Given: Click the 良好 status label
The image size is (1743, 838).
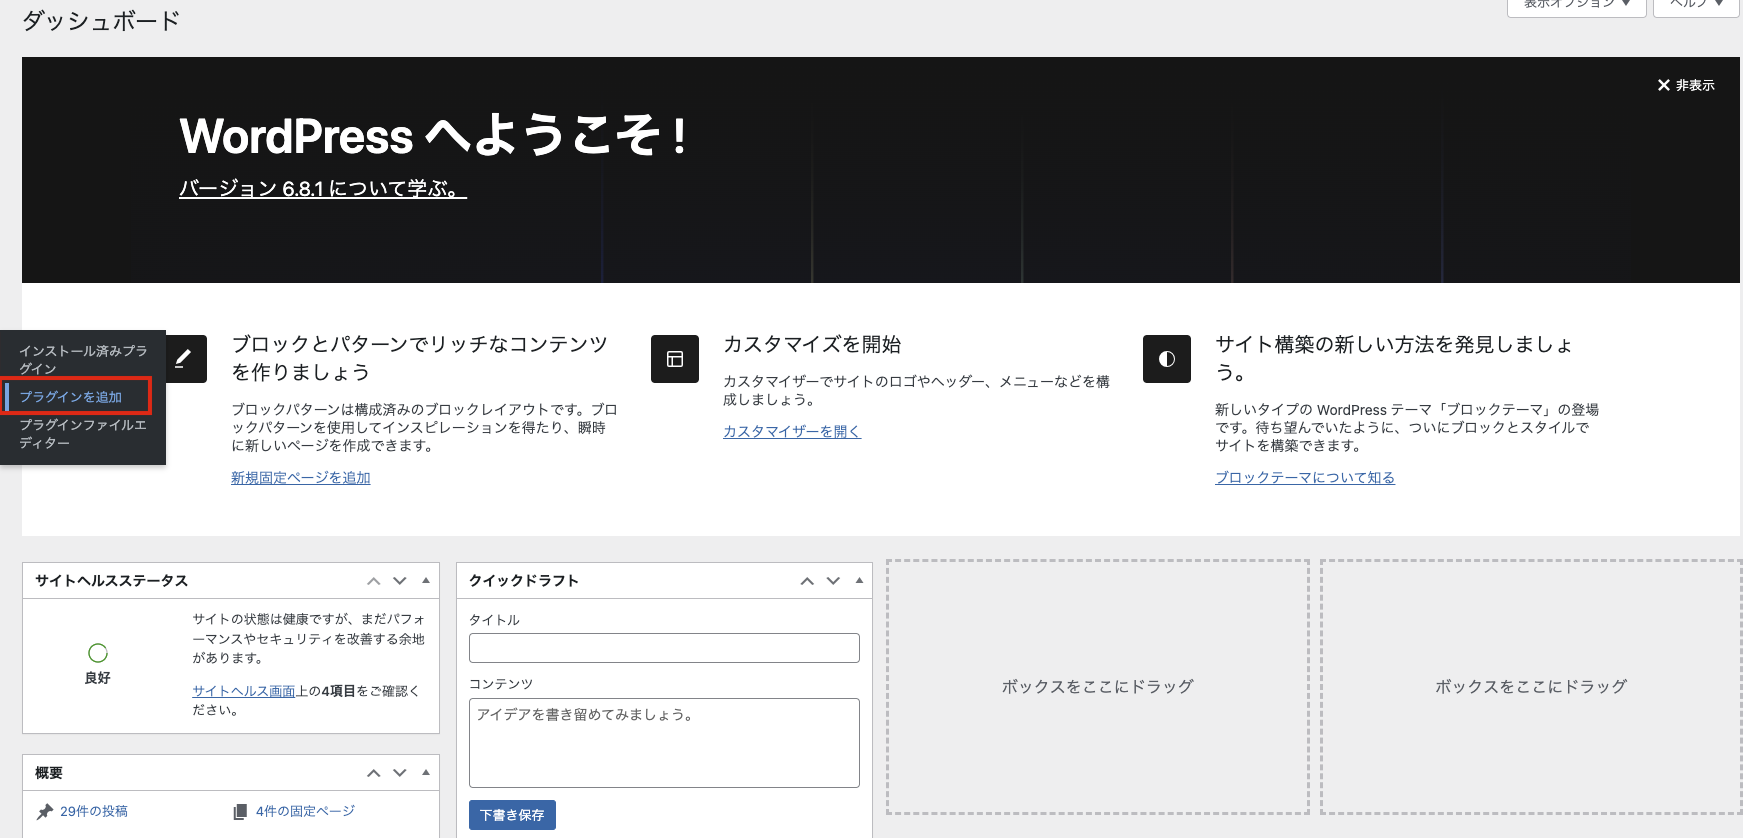Looking at the screenshot, I should [98, 678].
